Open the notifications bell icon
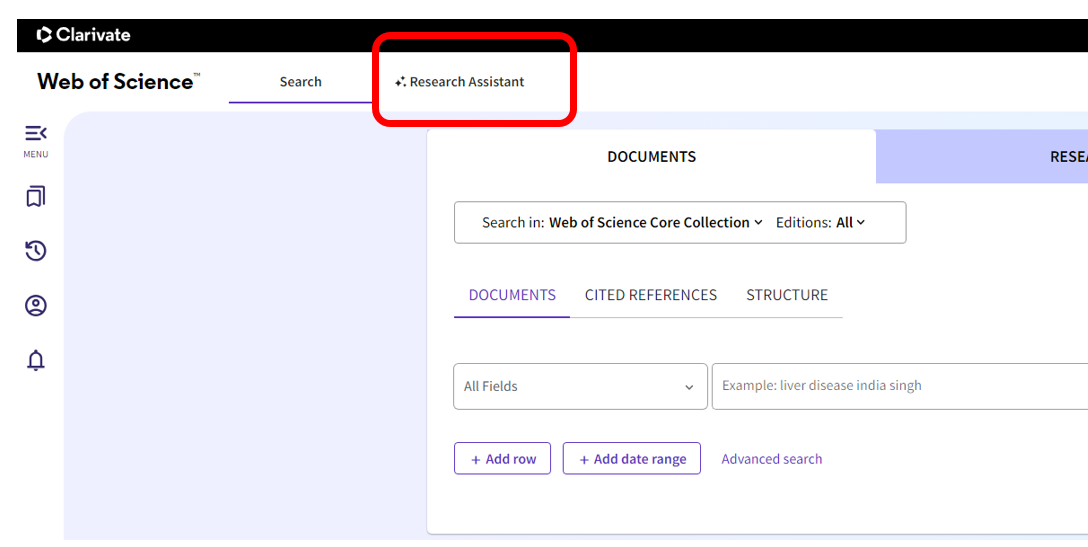 pyautogui.click(x=35, y=360)
